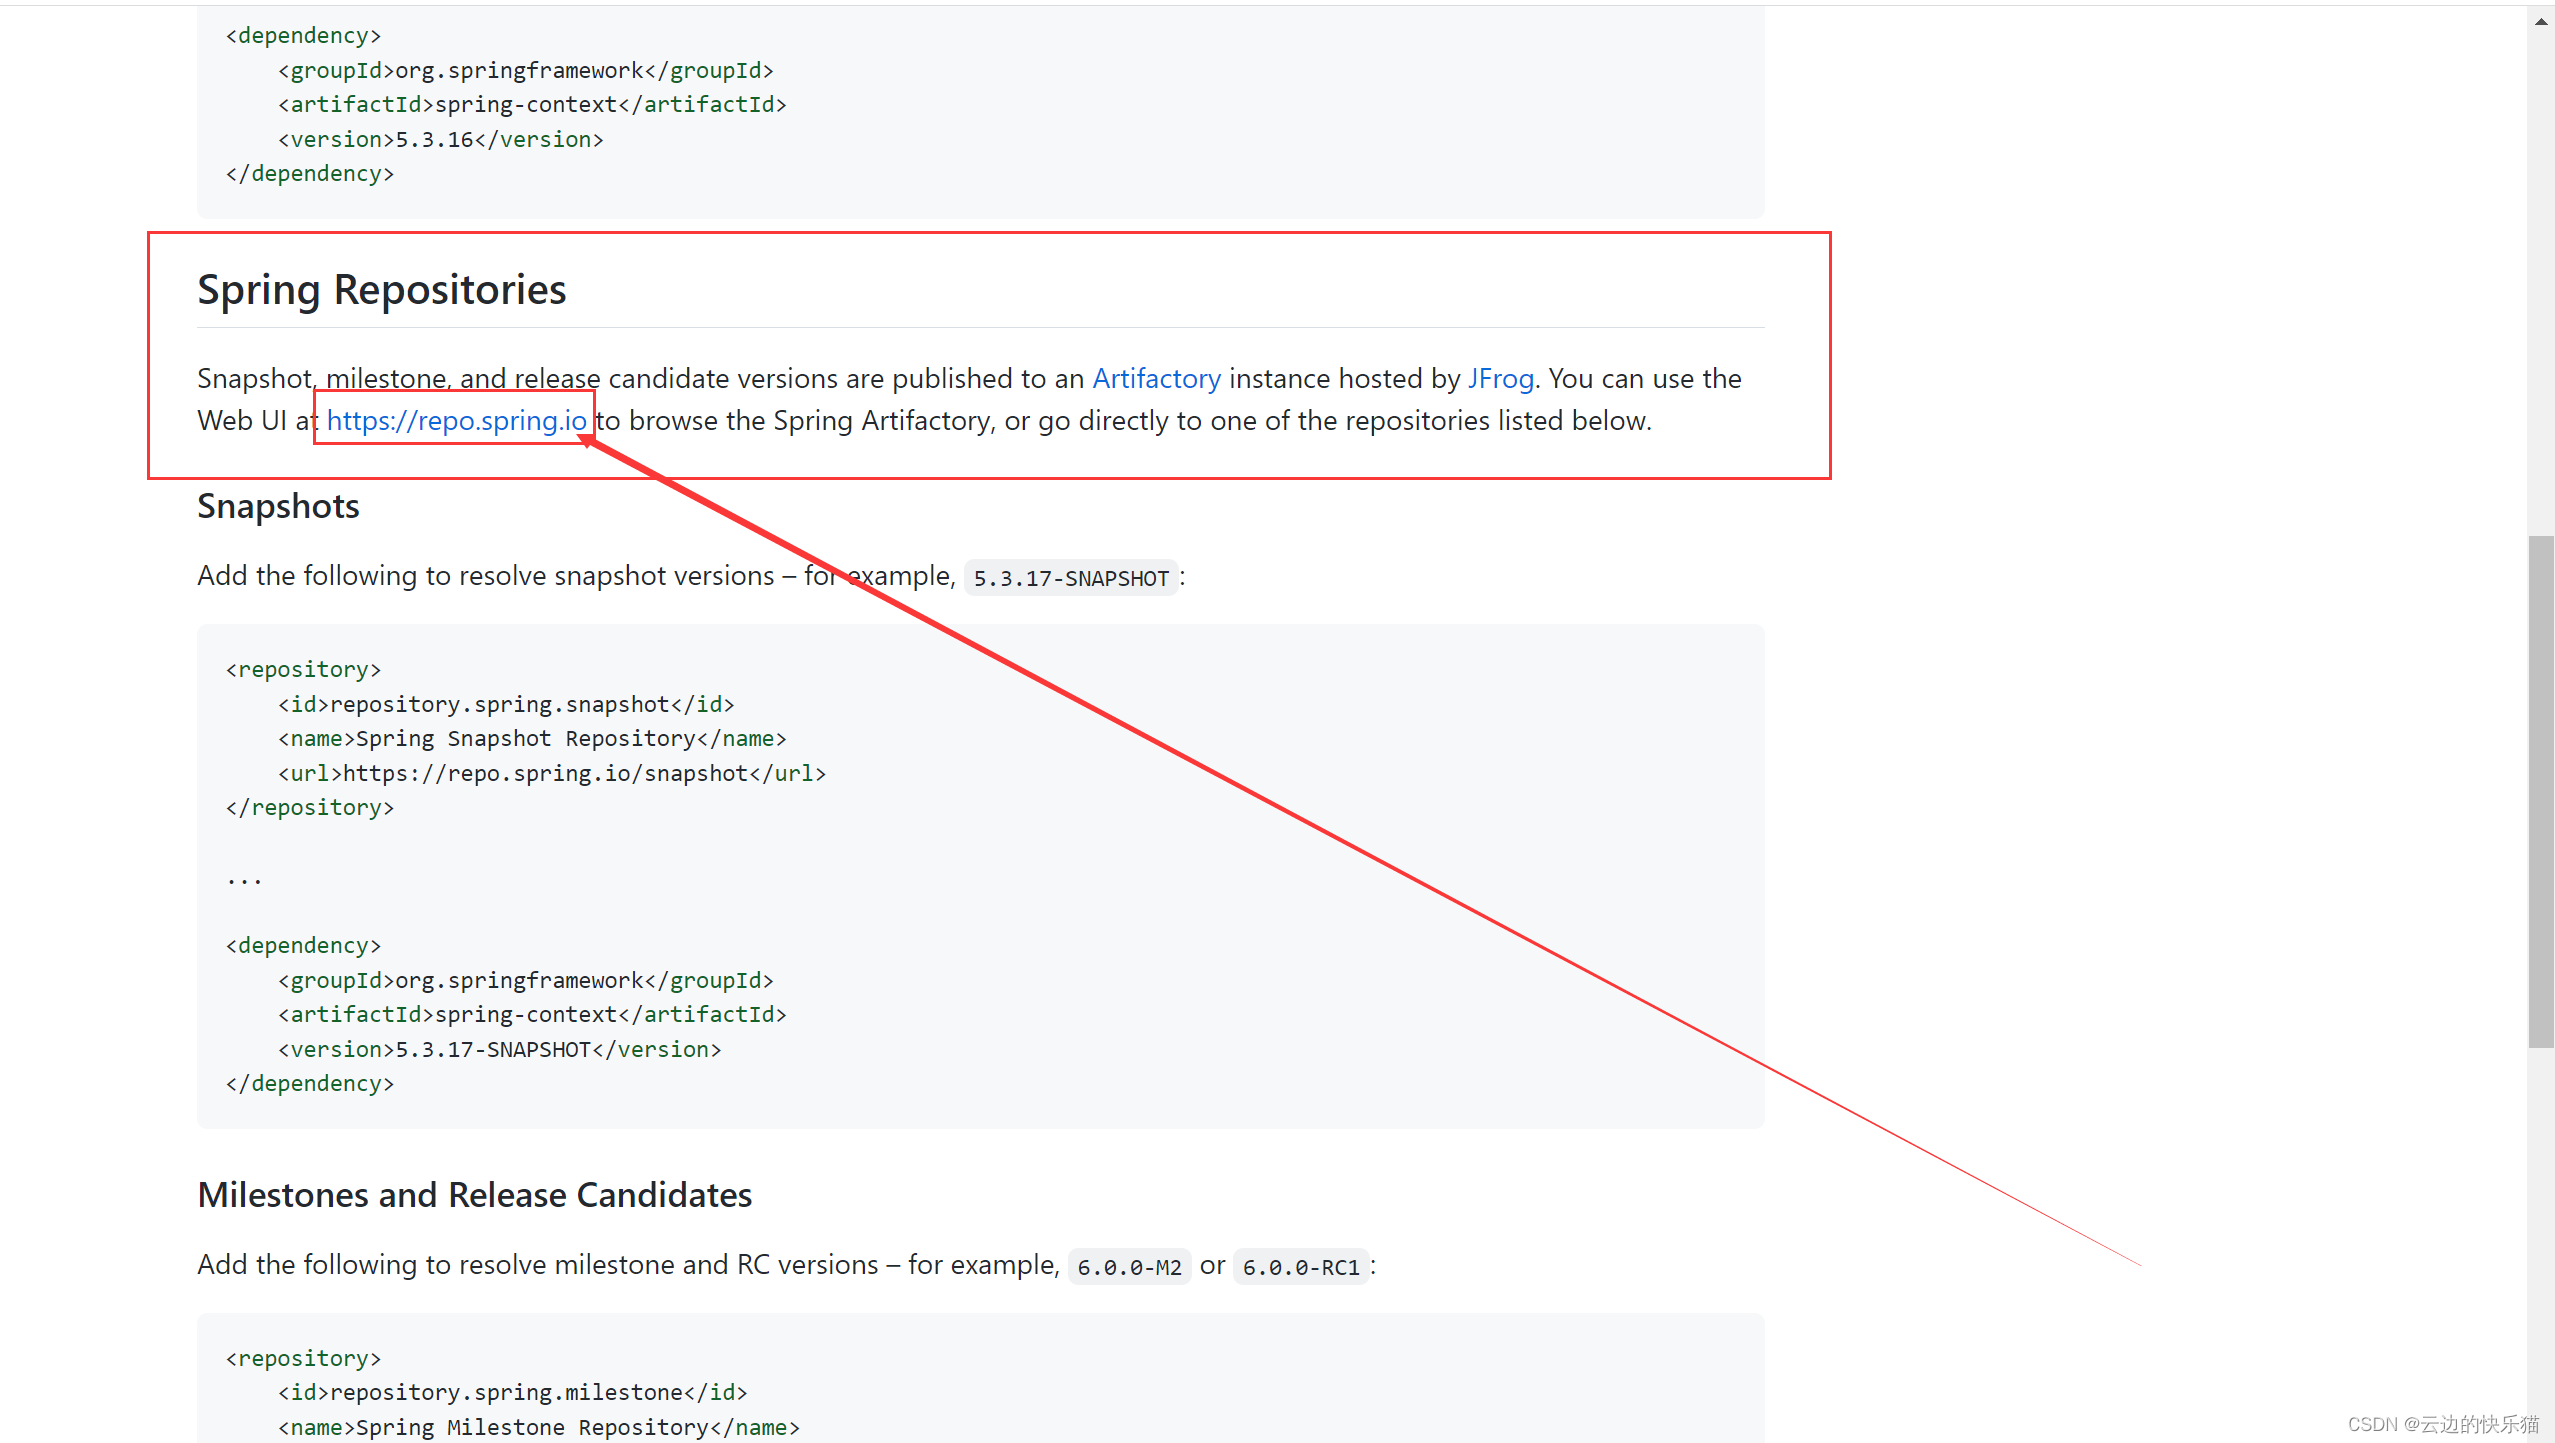Click the vertical scrollbar thumb
This screenshot has width=2555, height=1443.
click(x=2541, y=791)
